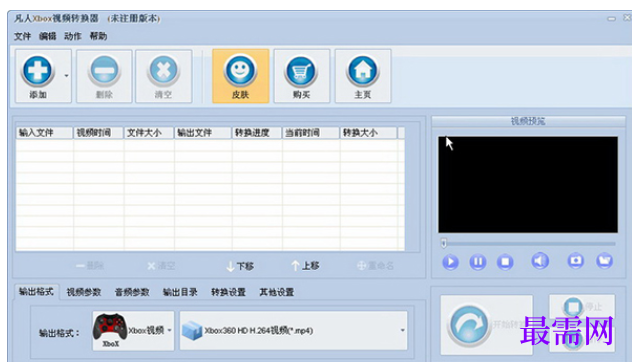
Task: Click the 输出文件 column header
Action: [x=203, y=133]
